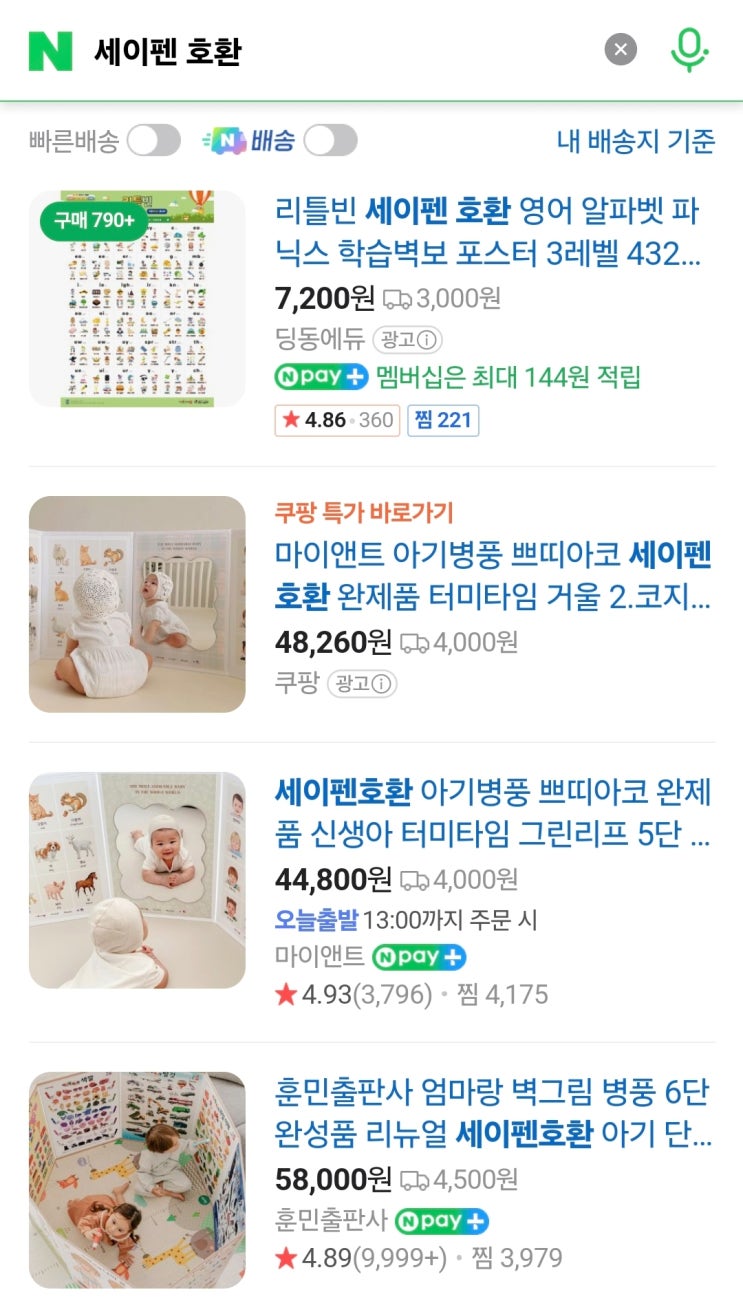Image resolution: width=743 pixels, height=1303 pixels.
Task: Tap Npay+ badge in the 리틀빈 listing
Action: pos(322,378)
